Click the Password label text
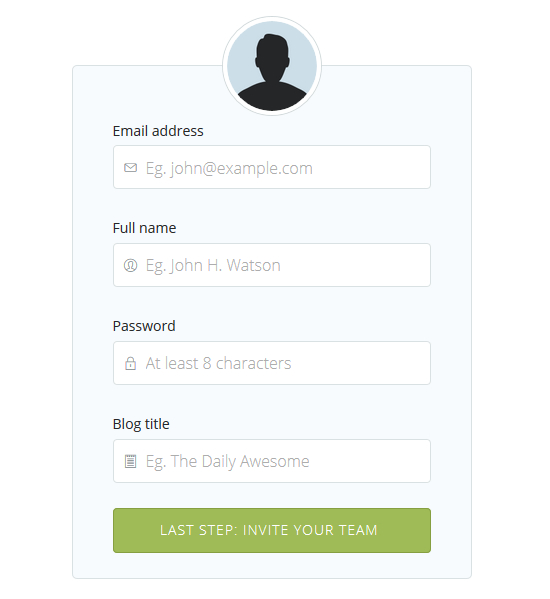Screen dimensions: 550x599 coord(144,326)
